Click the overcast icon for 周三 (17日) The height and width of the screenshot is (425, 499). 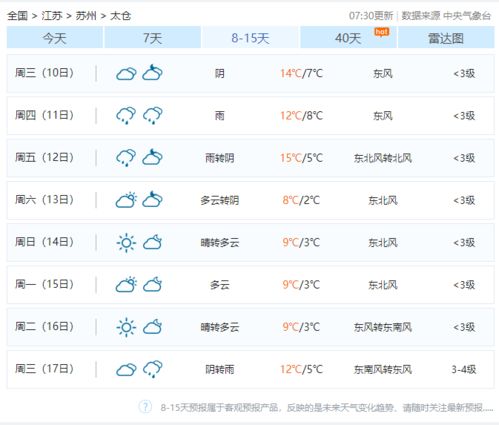click(126, 369)
